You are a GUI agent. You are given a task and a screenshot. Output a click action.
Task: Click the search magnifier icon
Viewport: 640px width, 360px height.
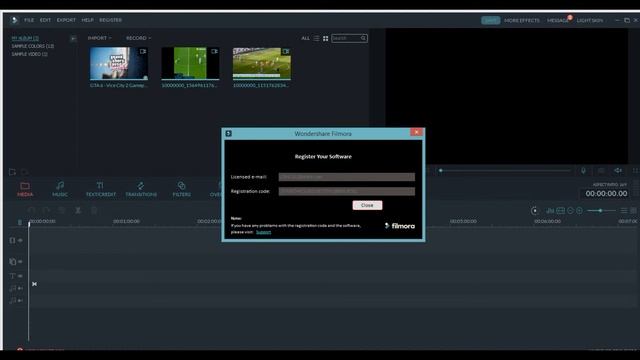[x=363, y=38]
